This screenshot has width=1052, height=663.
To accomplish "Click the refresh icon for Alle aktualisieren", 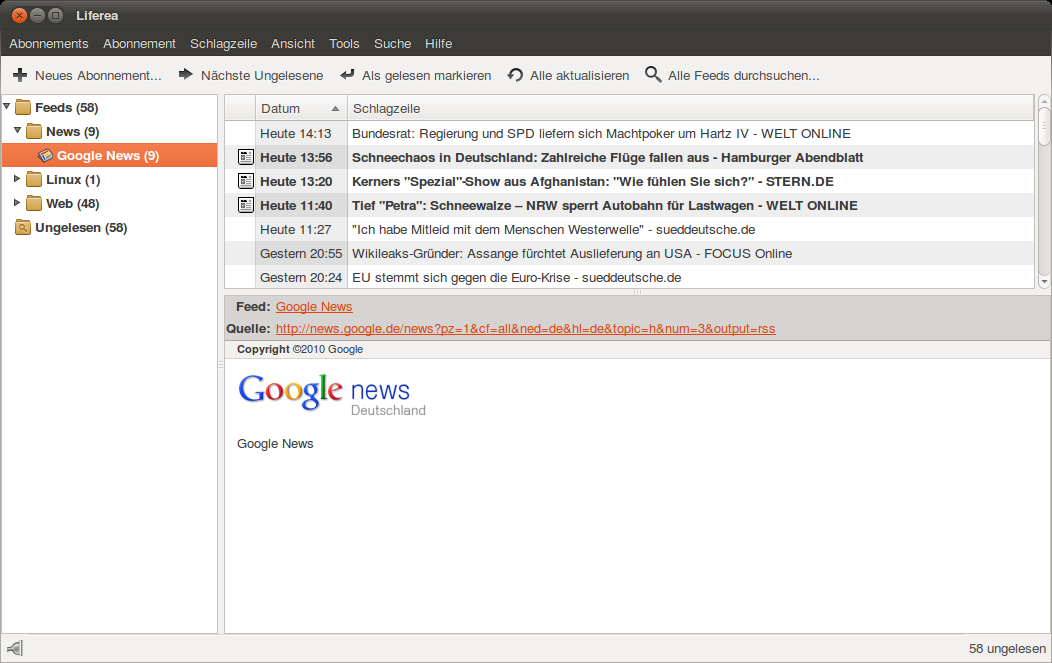I will [515, 75].
